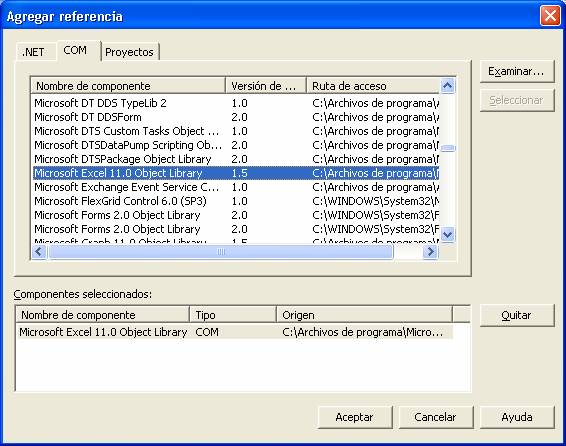Screen dimensions: 566x446
Task: Click Nombre de componente header in selected components
Action: coord(103,315)
